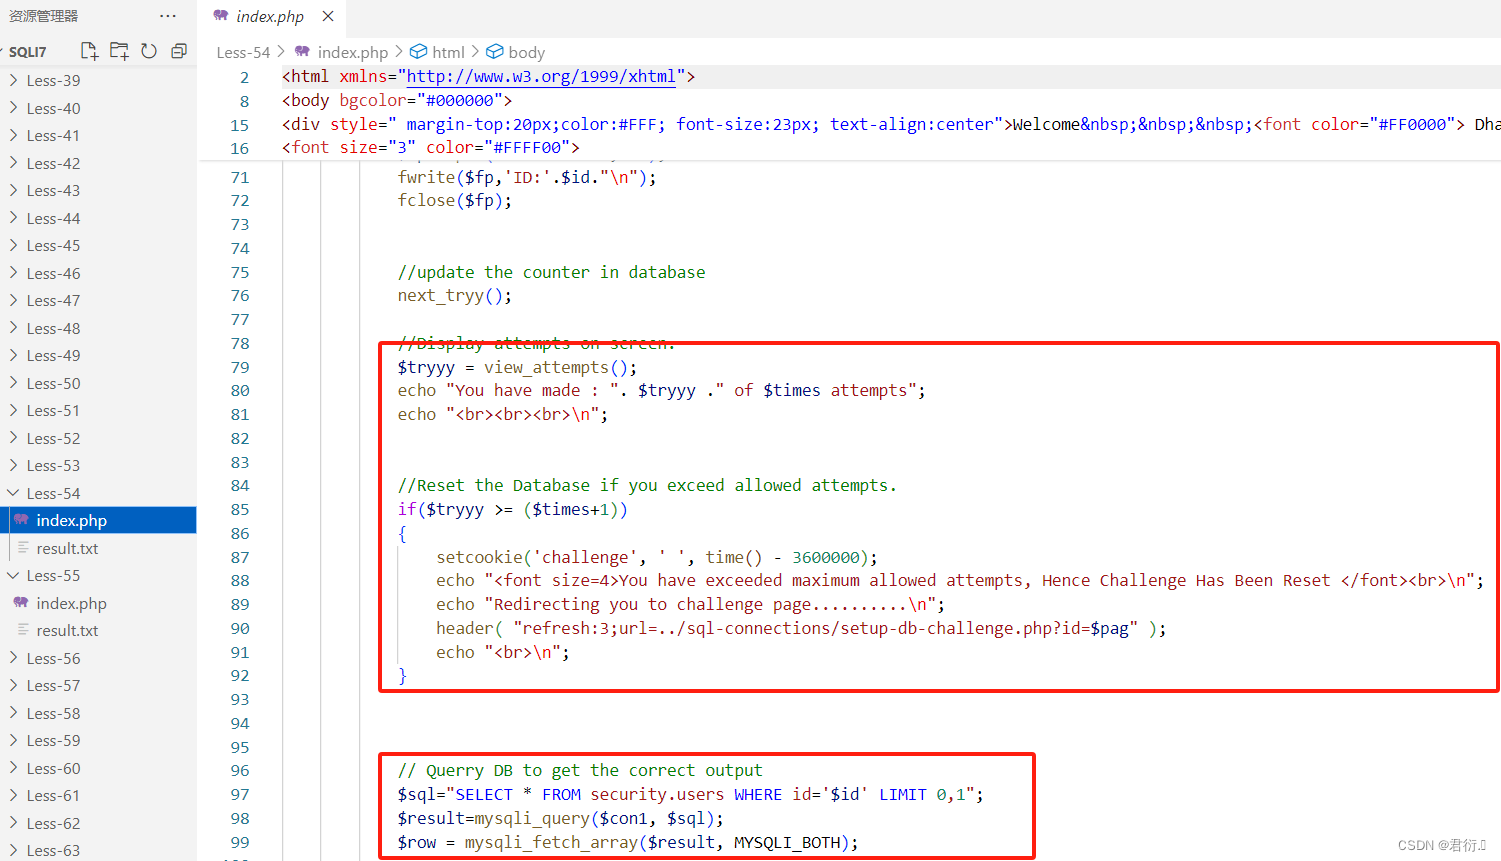
Task: Click the setcookie('challenge' code line
Action: click(657, 558)
